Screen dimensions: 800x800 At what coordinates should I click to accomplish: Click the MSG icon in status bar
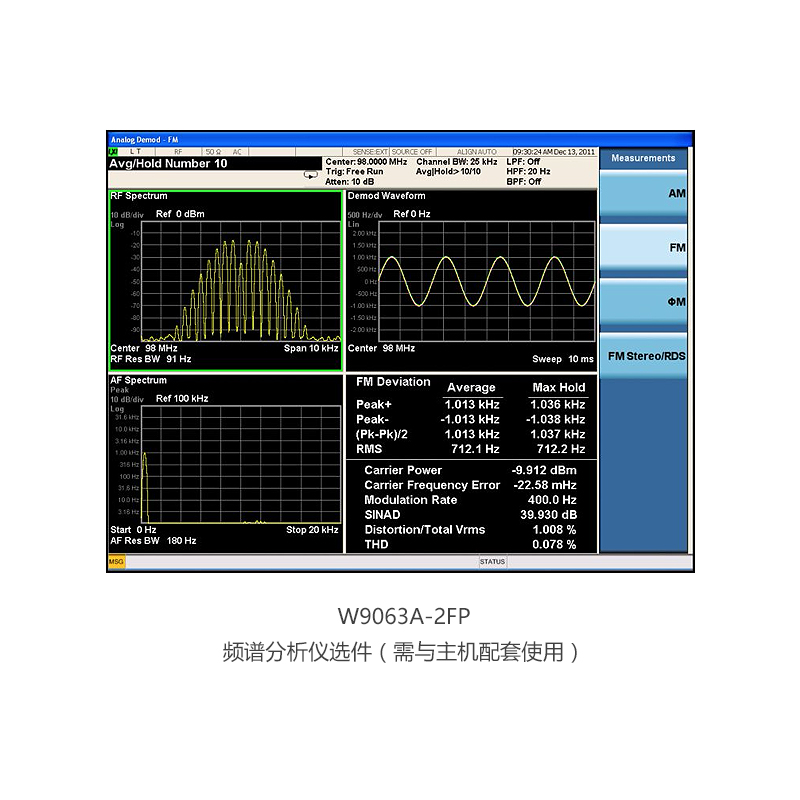pyautogui.click(x=116, y=562)
